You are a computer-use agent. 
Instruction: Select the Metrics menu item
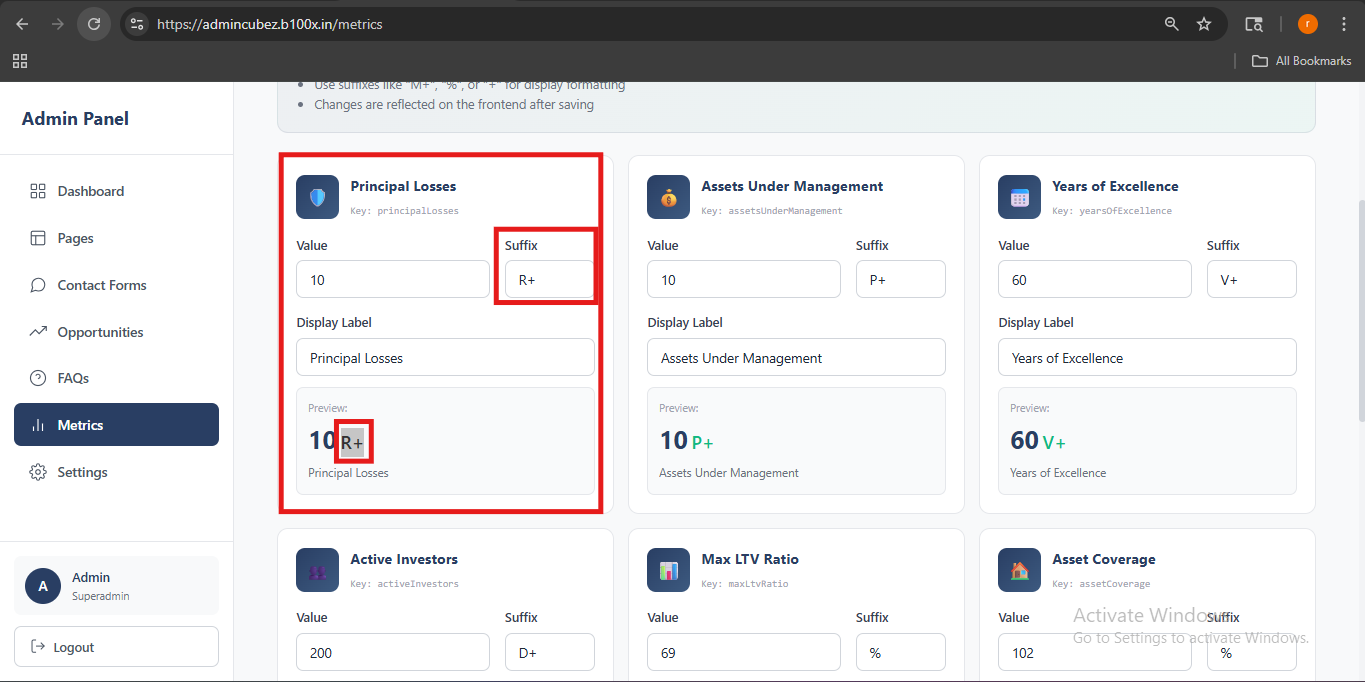116,425
